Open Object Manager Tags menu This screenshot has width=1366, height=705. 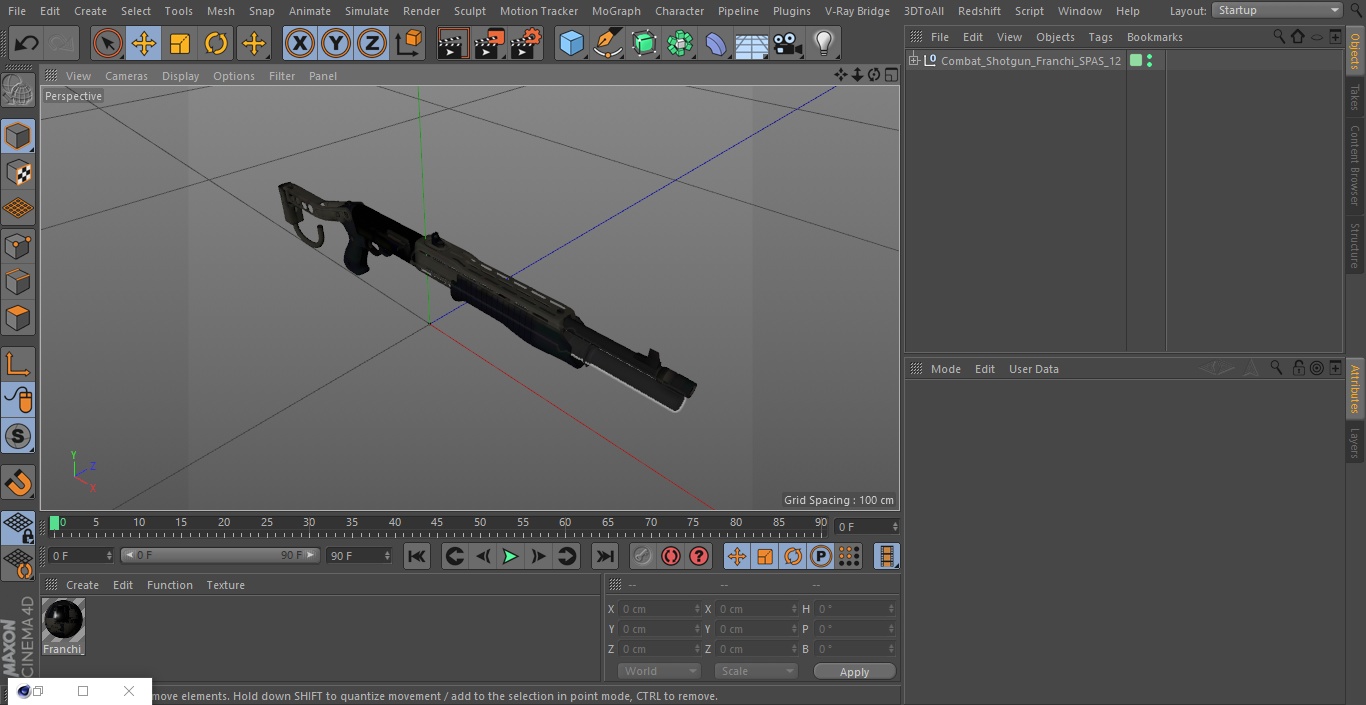(x=1100, y=37)
